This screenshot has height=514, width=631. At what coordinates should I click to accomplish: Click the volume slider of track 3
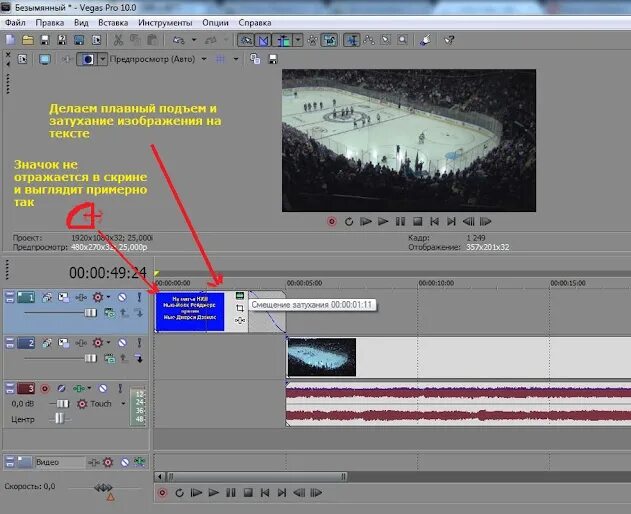[x=62, y=403]
